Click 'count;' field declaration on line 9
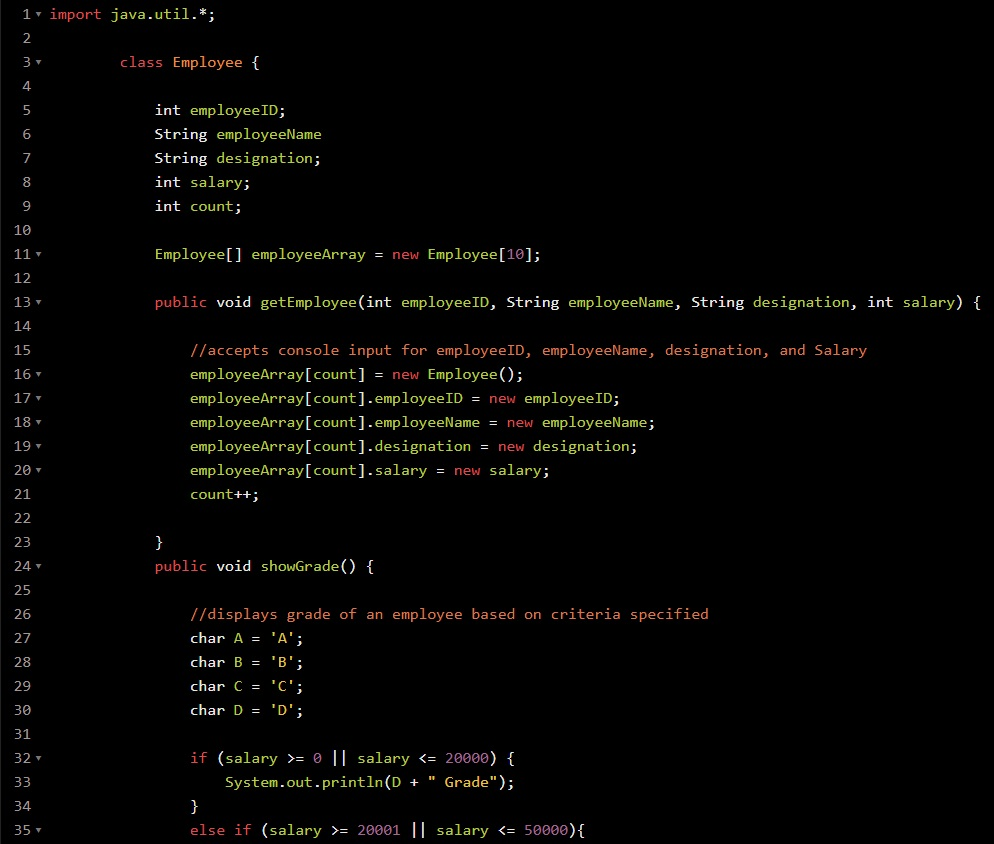Viewport: 994px width, 844px height. point(216,207)
